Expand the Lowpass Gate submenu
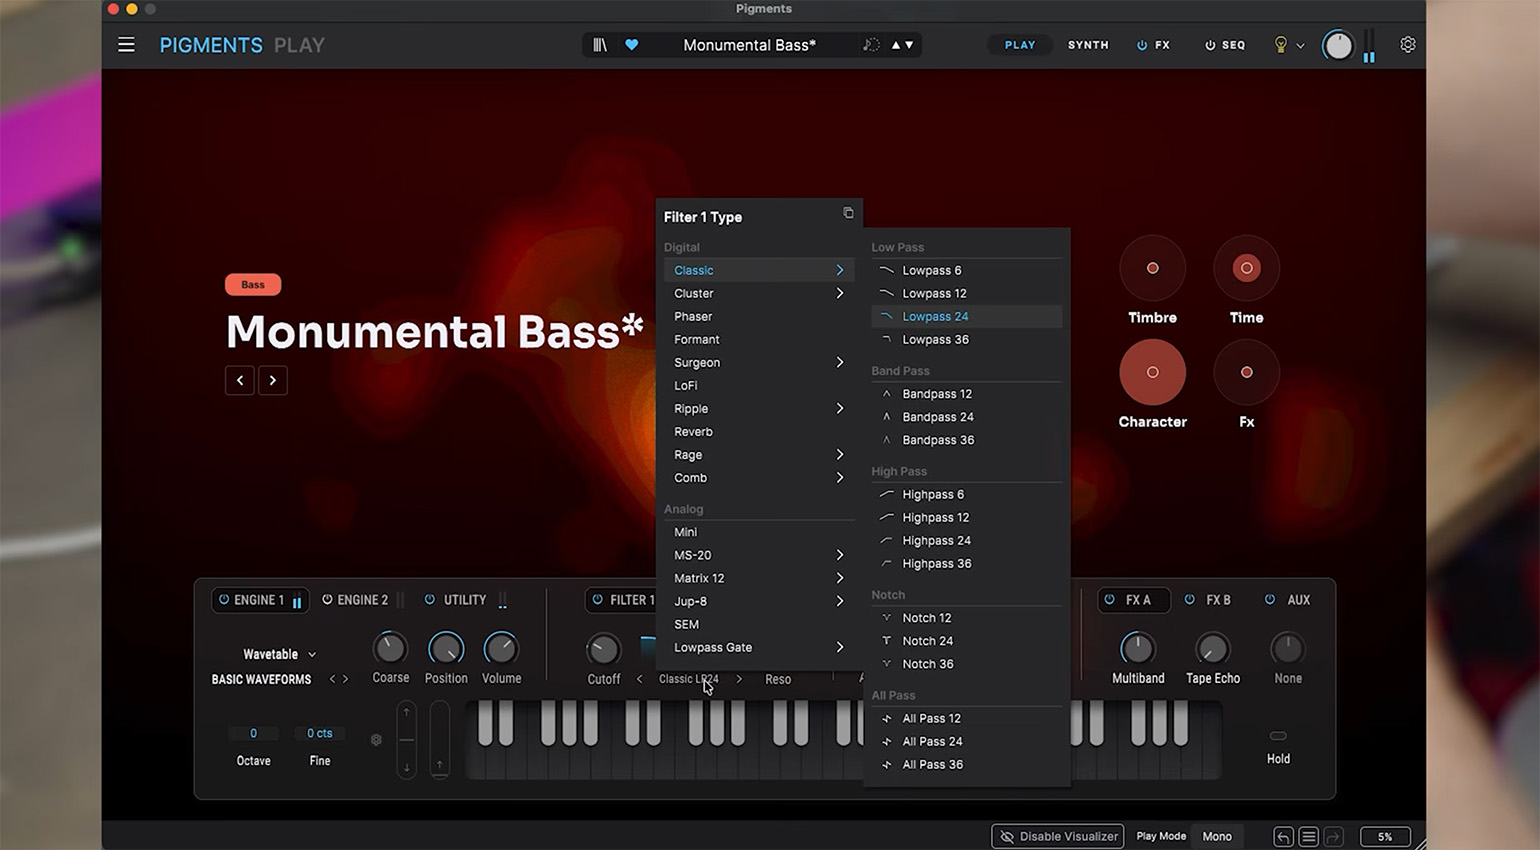 (x=758, y=648)
